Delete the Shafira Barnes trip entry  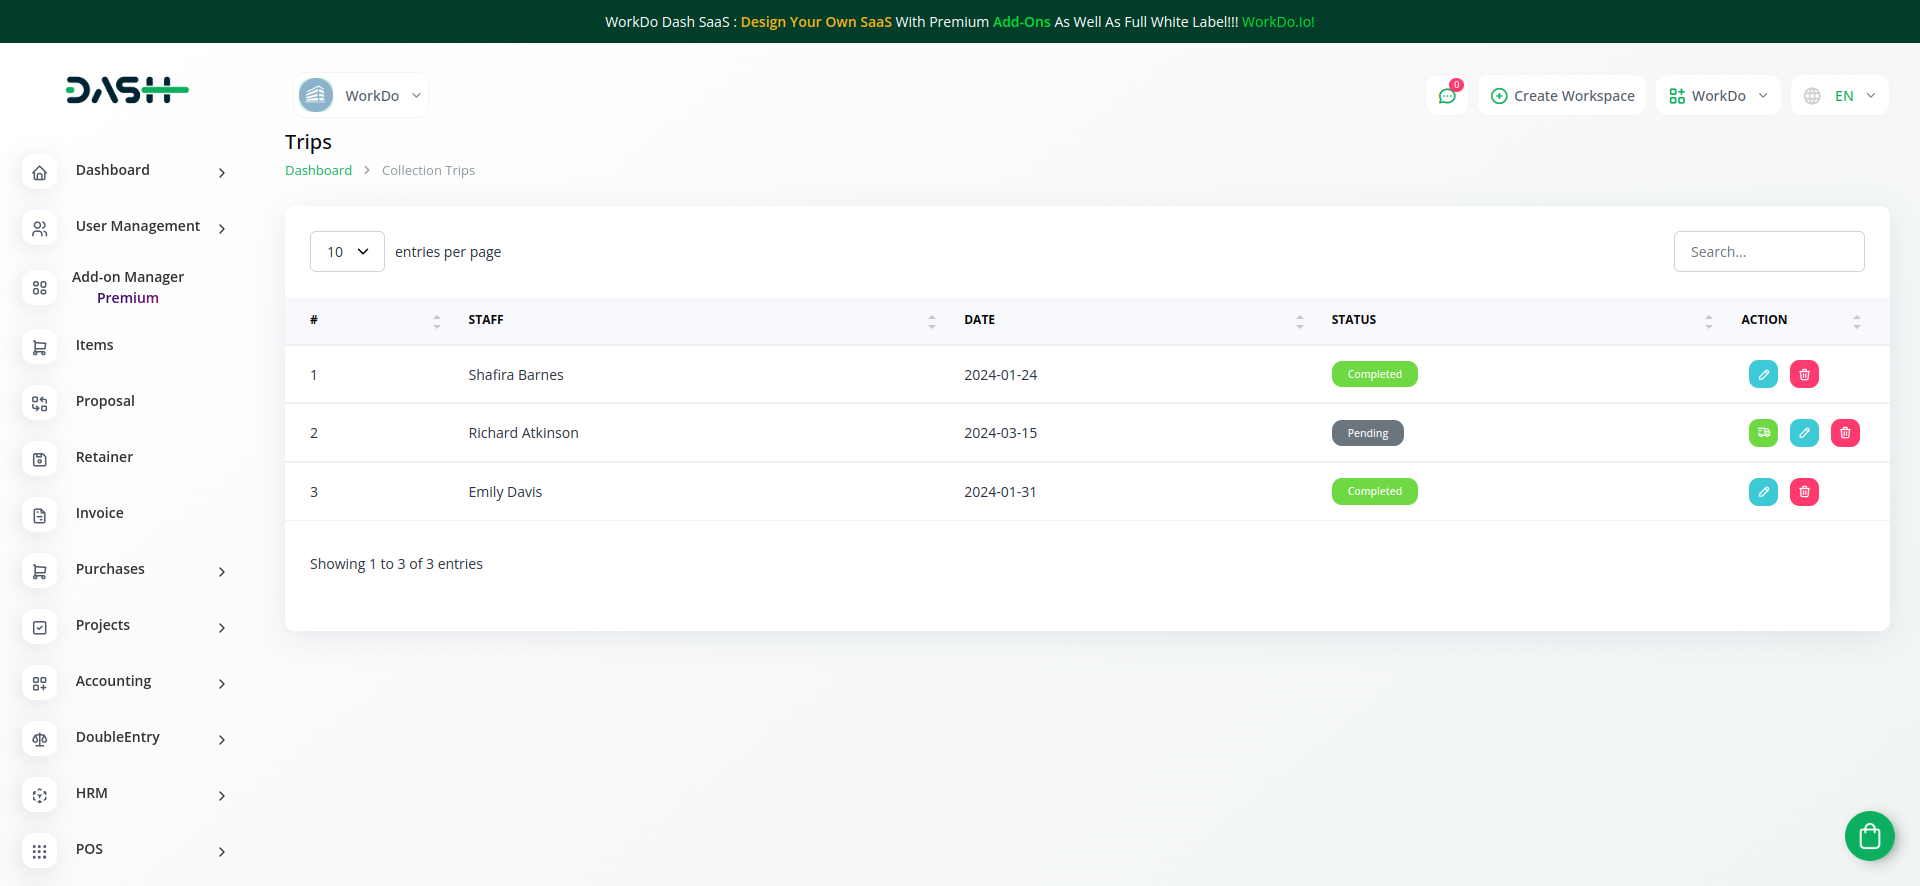pos(1804,374)
